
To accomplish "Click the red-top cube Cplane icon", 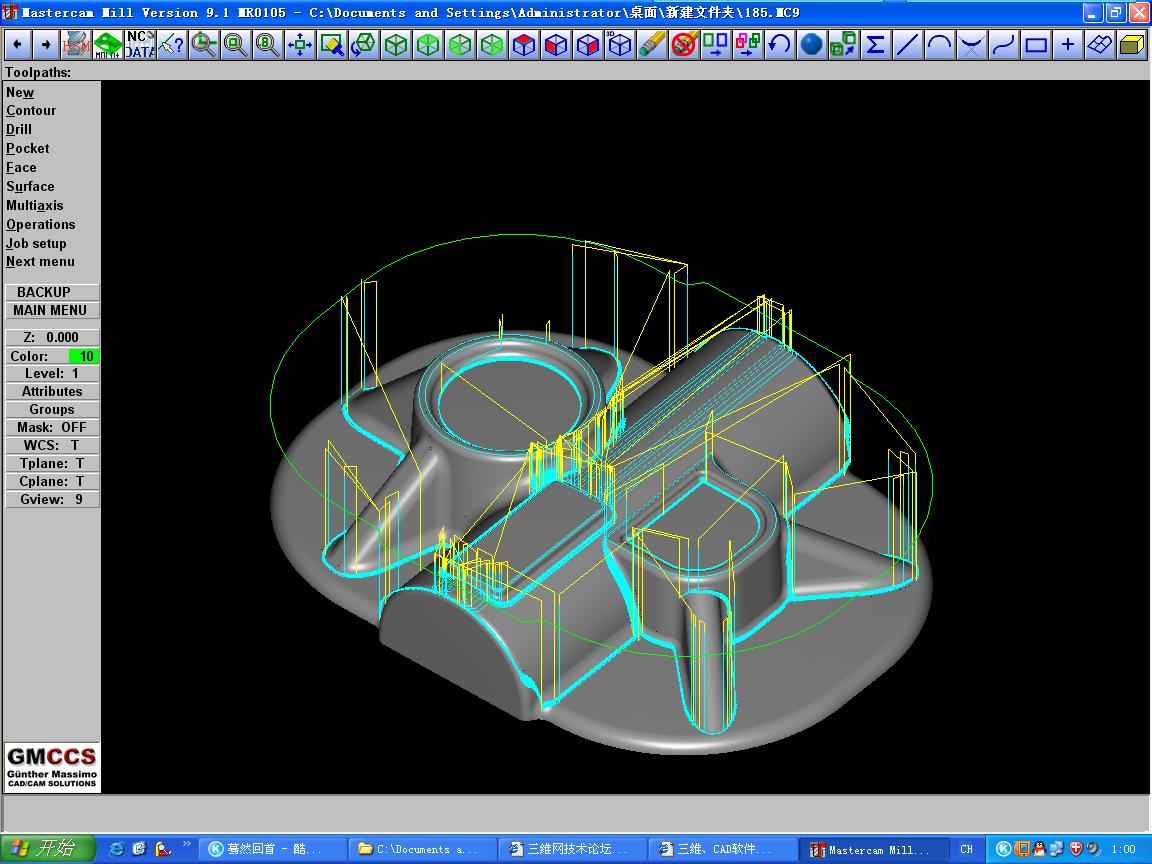I will (x=524, y=46).
